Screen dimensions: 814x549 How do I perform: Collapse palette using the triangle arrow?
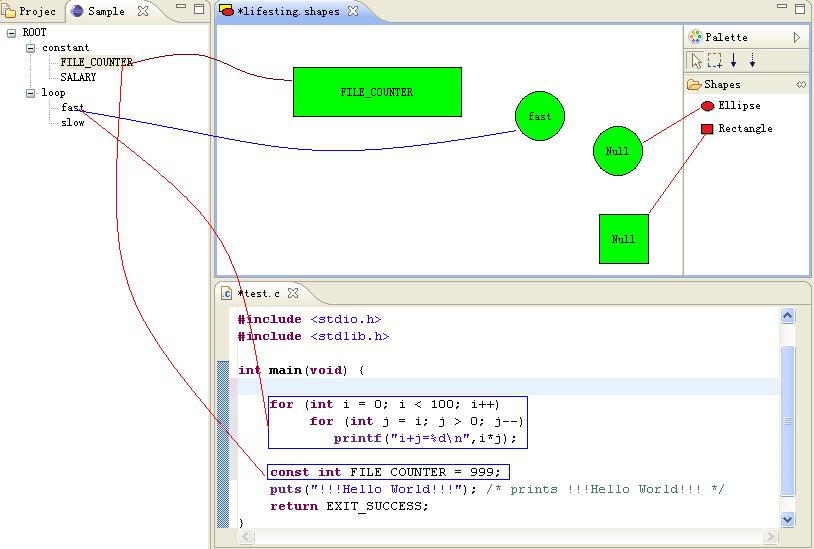[x=797, y=37]
